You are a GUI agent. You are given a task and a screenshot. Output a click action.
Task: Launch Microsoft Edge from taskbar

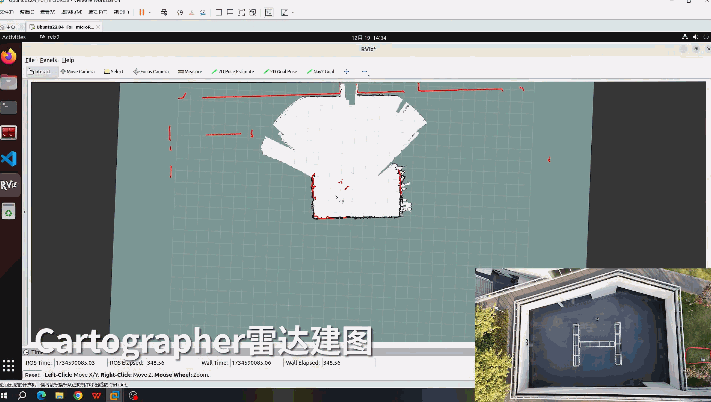(x=41, y=395)
